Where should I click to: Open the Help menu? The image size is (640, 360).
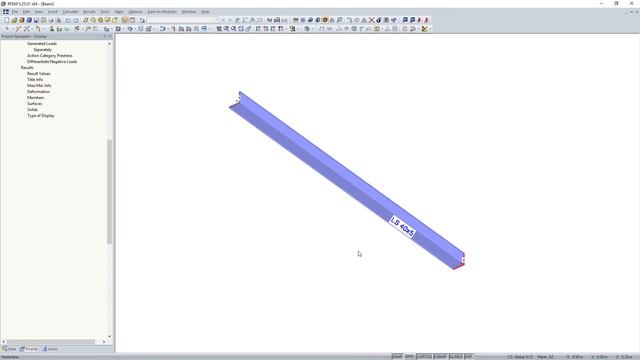(205, 12)
